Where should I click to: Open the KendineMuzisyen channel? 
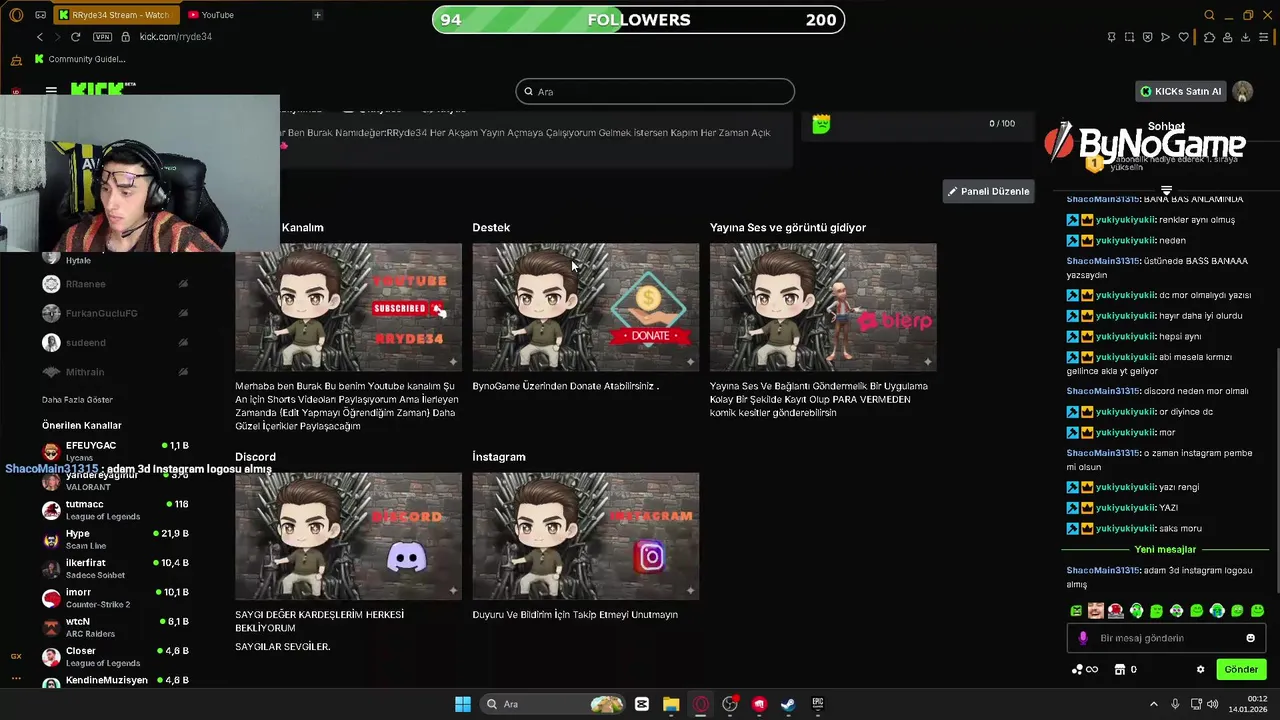[x=115, y=681]
